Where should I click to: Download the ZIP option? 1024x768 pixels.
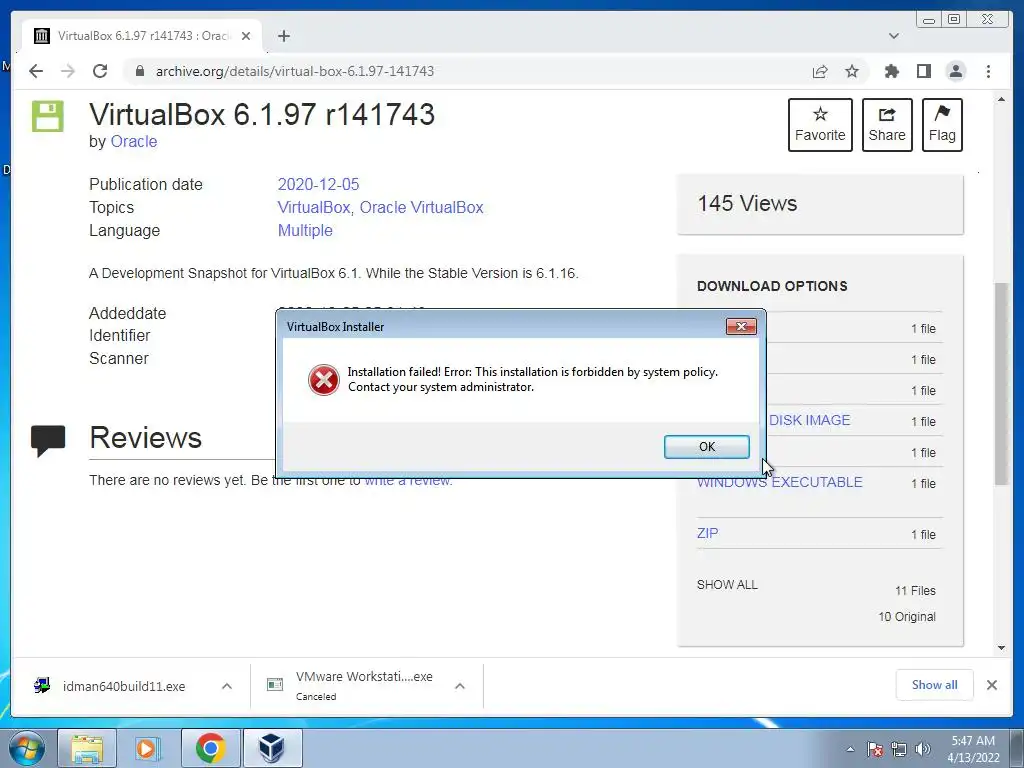pos(707,534)
